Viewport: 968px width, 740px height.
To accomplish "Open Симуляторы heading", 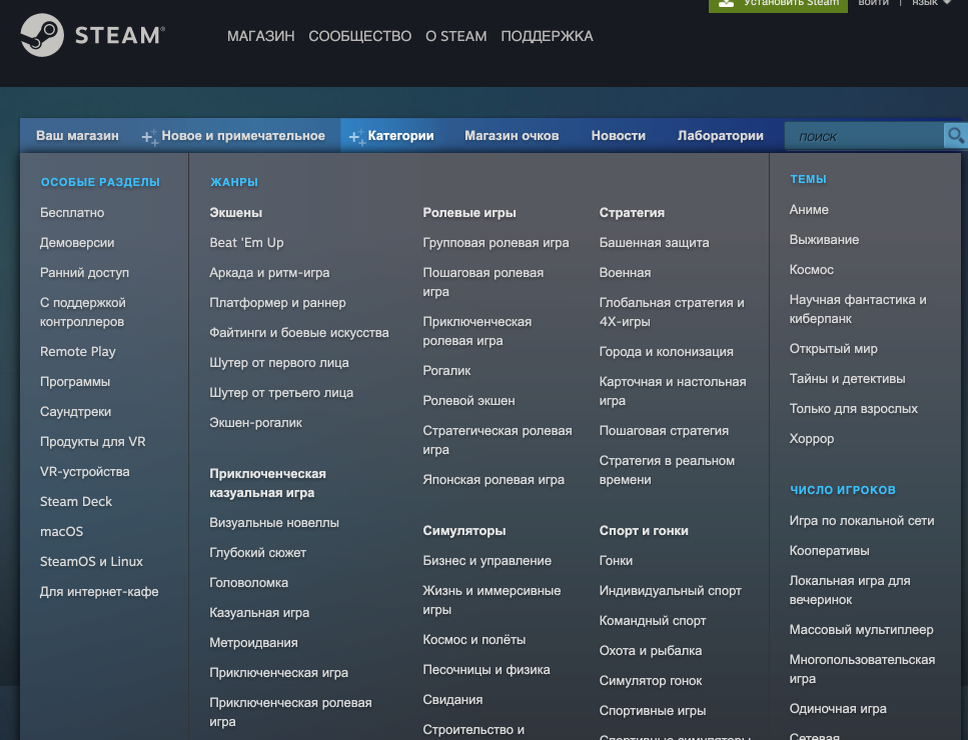I will 464,531.
